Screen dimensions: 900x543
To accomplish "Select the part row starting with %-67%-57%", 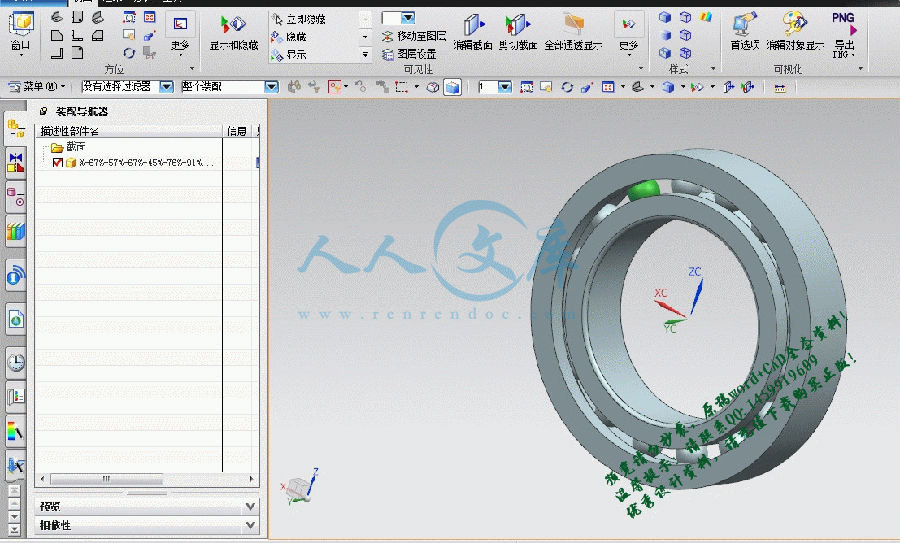I will [x=129, y=162].
